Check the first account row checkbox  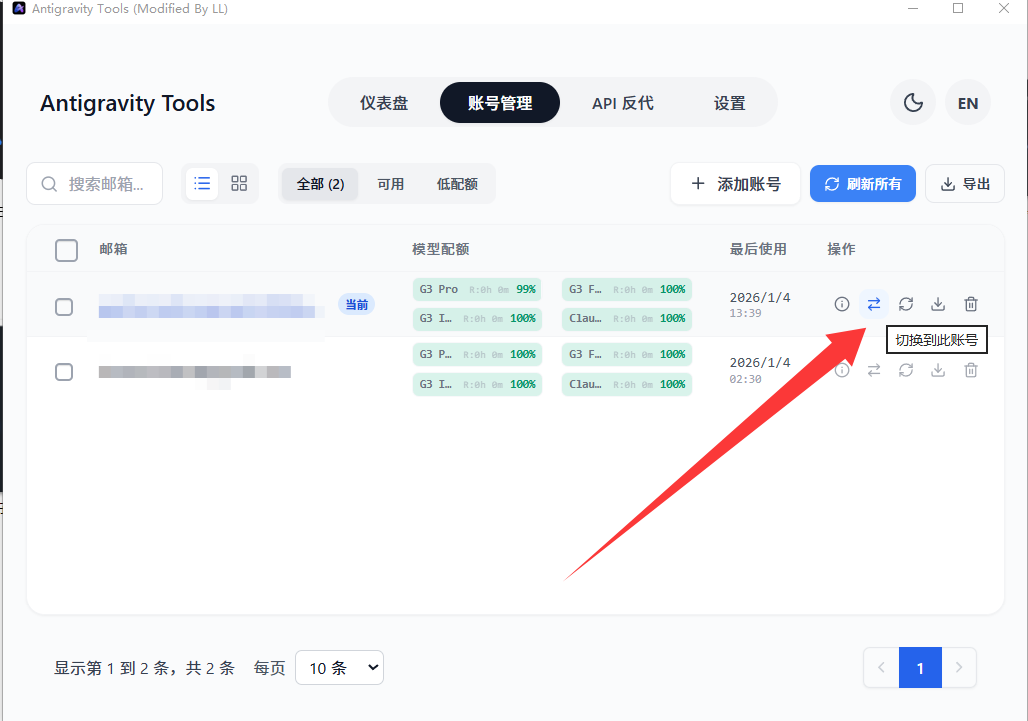[64, 307]
